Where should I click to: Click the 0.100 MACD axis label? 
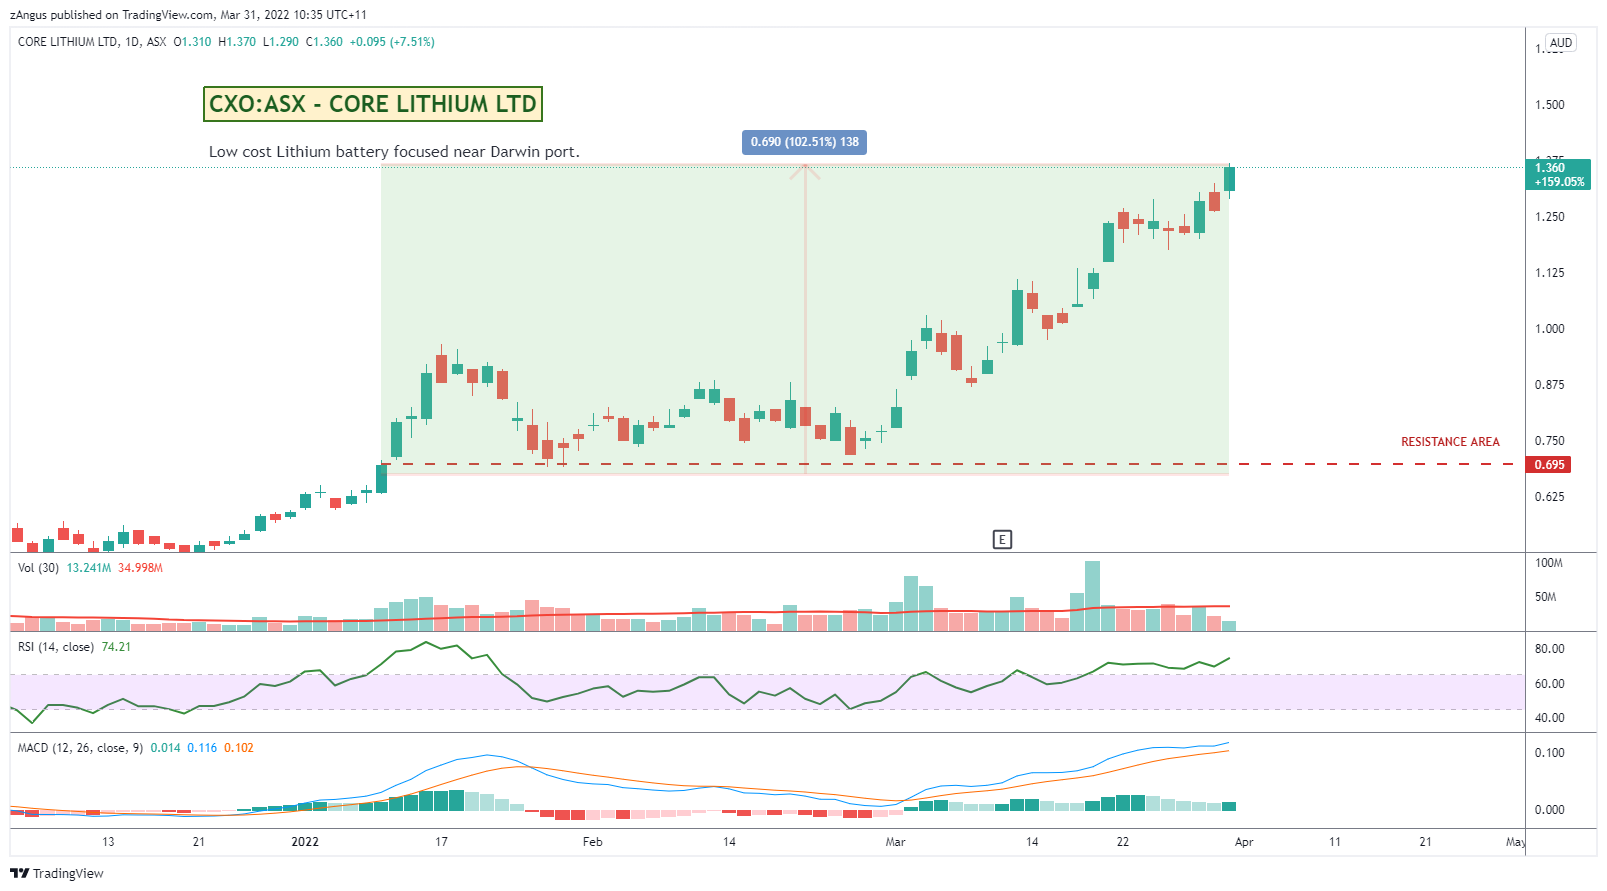[1550, 753]
